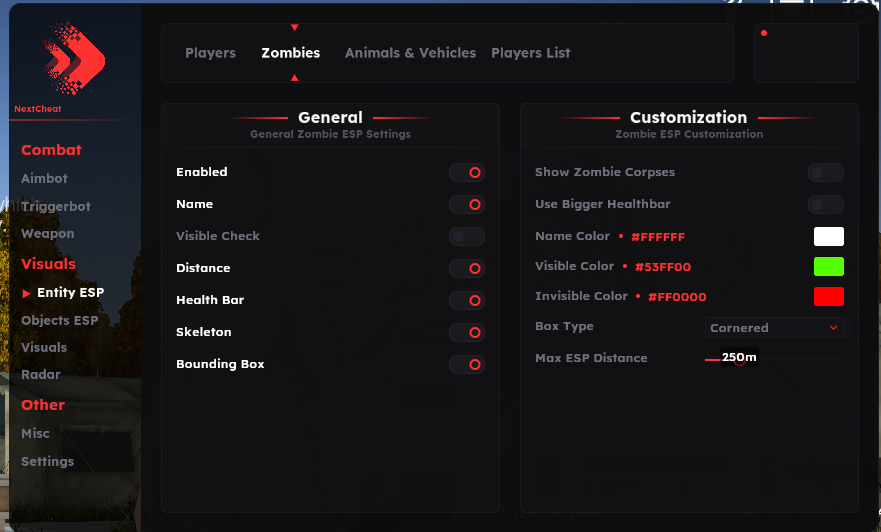The image size is (881, 532).
Task: Select Radar from the sidebar
Action: pos(41,374)
